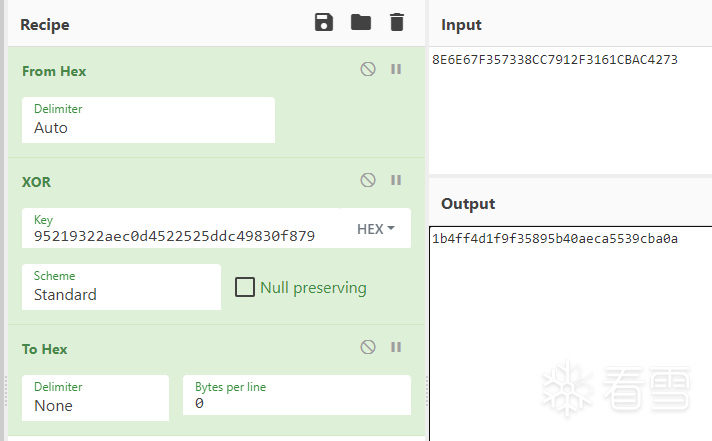This screenshot has height=441, width=712.
Task: Open the XOR Scheme Standard dropdown
Action: point(121,287)
